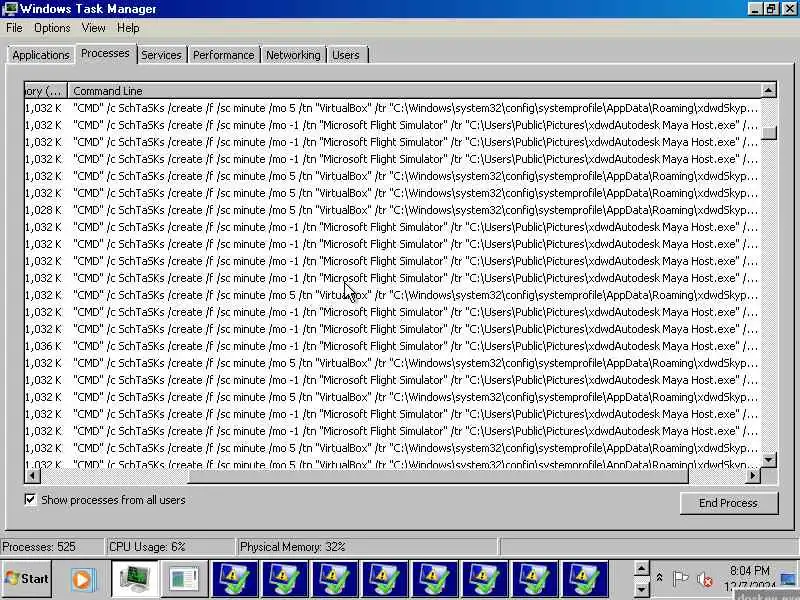Open the Start menu
Image resolution: width=800 pixels, height=600 pixels.
click(x=27, y=579)
